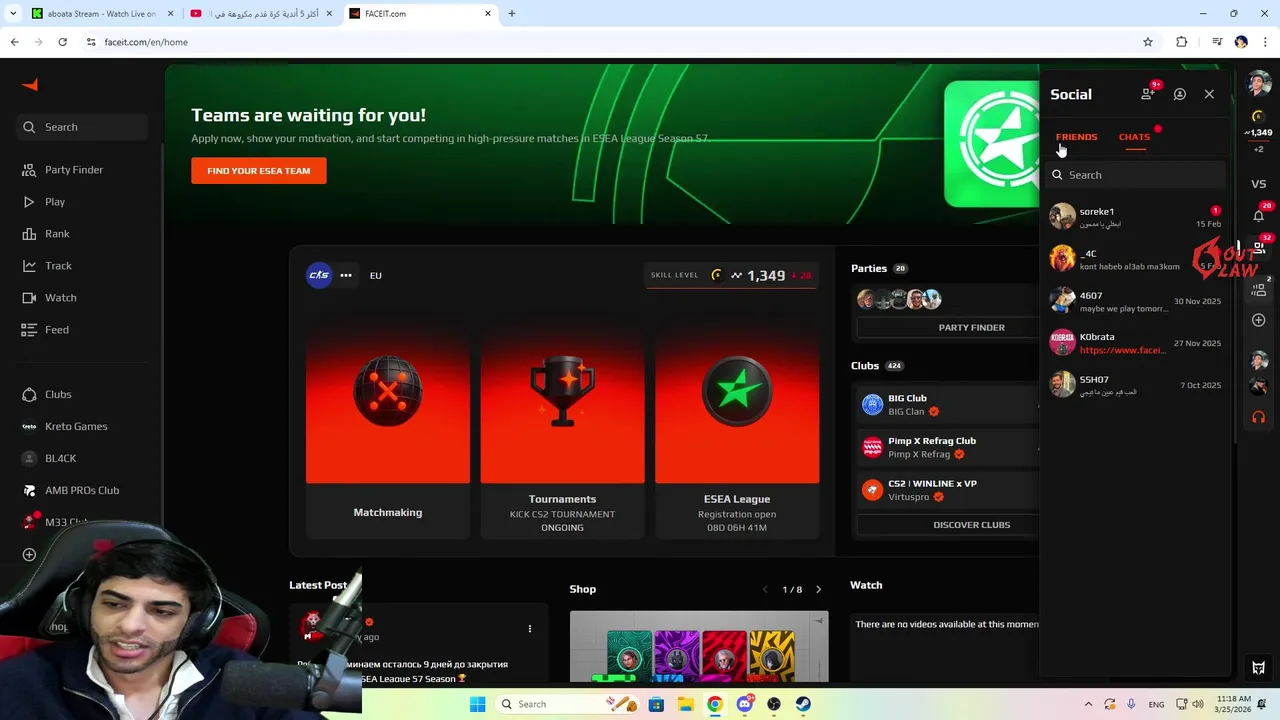Switch to the CHATS tab
1280x720 pixels.
tap(1134, 137)
